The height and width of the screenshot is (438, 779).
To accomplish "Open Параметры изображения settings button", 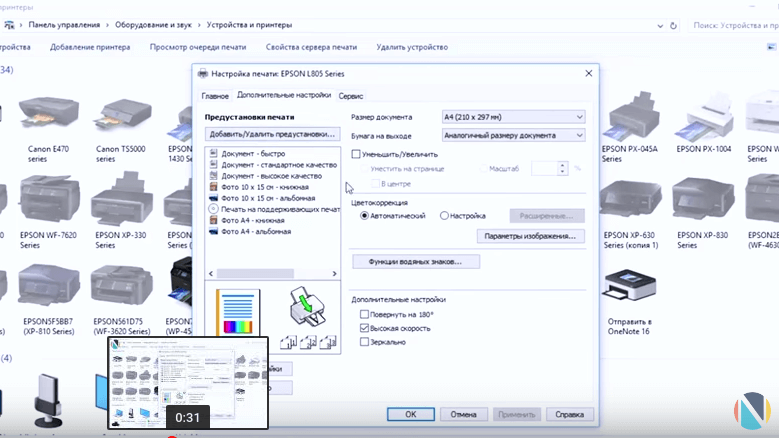I will (x=530, y=236).
